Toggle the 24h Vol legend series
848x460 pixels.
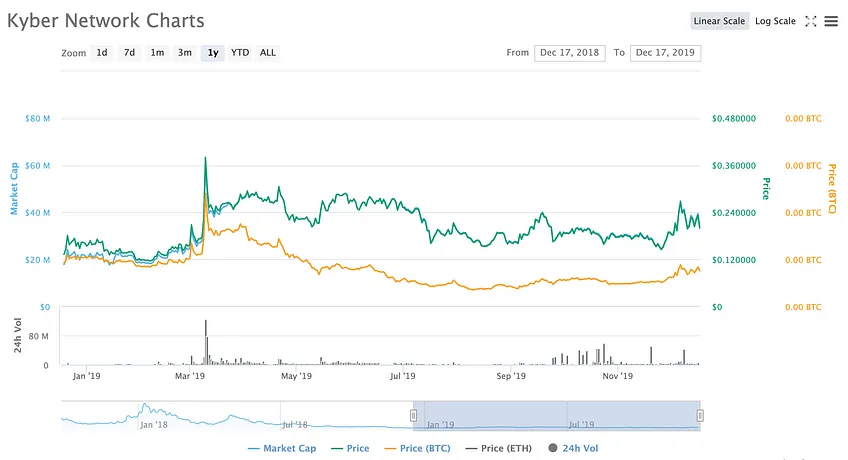[x=573, y=448]
